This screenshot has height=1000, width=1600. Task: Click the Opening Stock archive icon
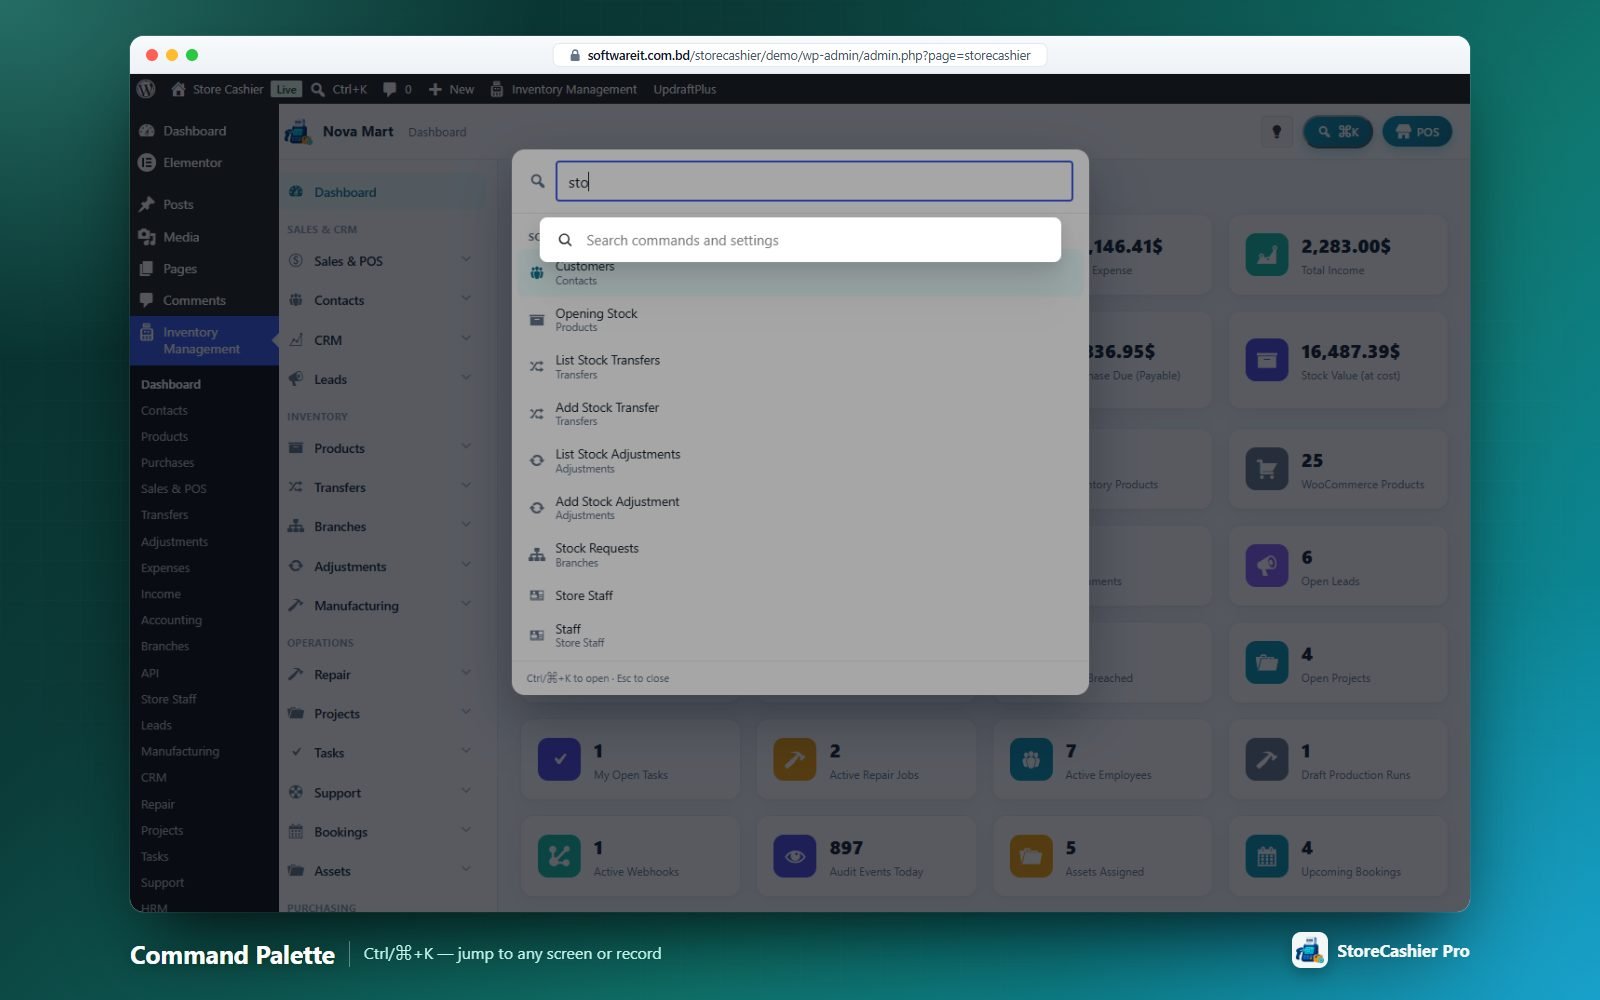[537, 320]
